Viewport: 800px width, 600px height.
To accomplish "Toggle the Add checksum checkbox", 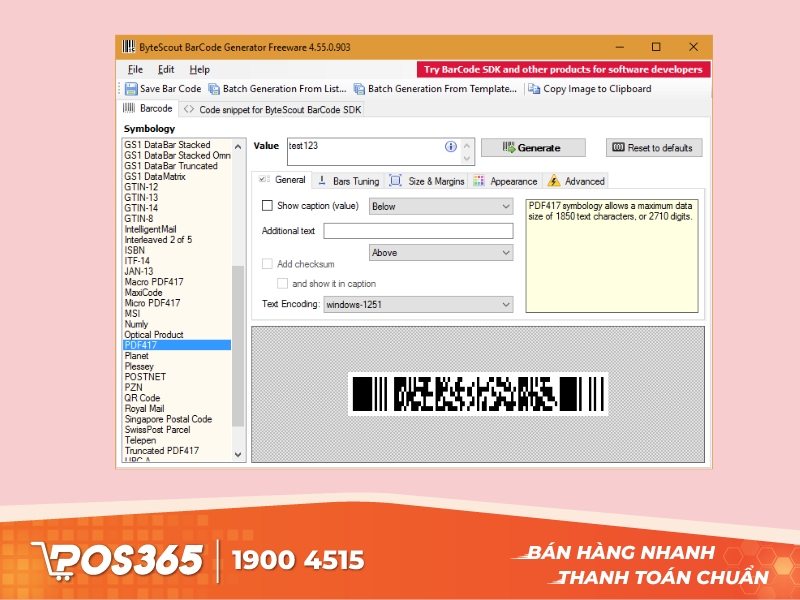I will coord(267,263).
